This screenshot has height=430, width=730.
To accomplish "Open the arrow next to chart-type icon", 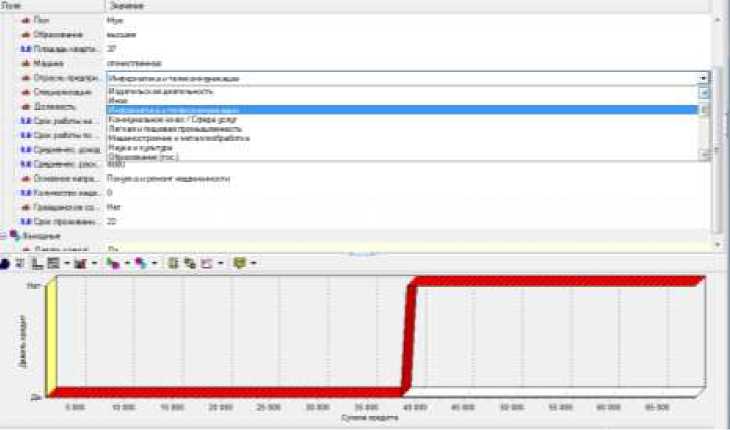I will coord(94,263).
